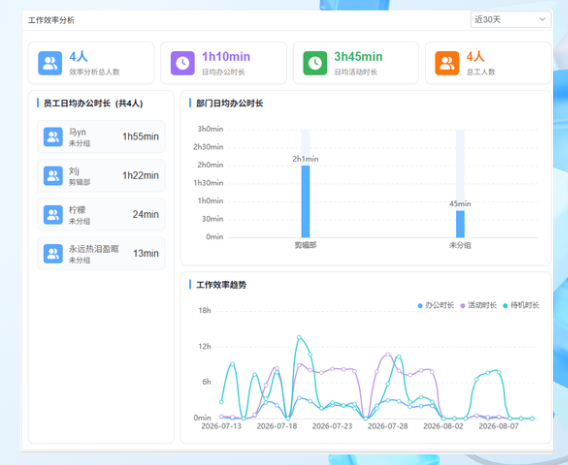Image resolution: width=568 pixels, height=465 pixels.
Task: Click the 1h10min 日均办公时长 card
Action: pyautogui.click(x=224, y=63)
